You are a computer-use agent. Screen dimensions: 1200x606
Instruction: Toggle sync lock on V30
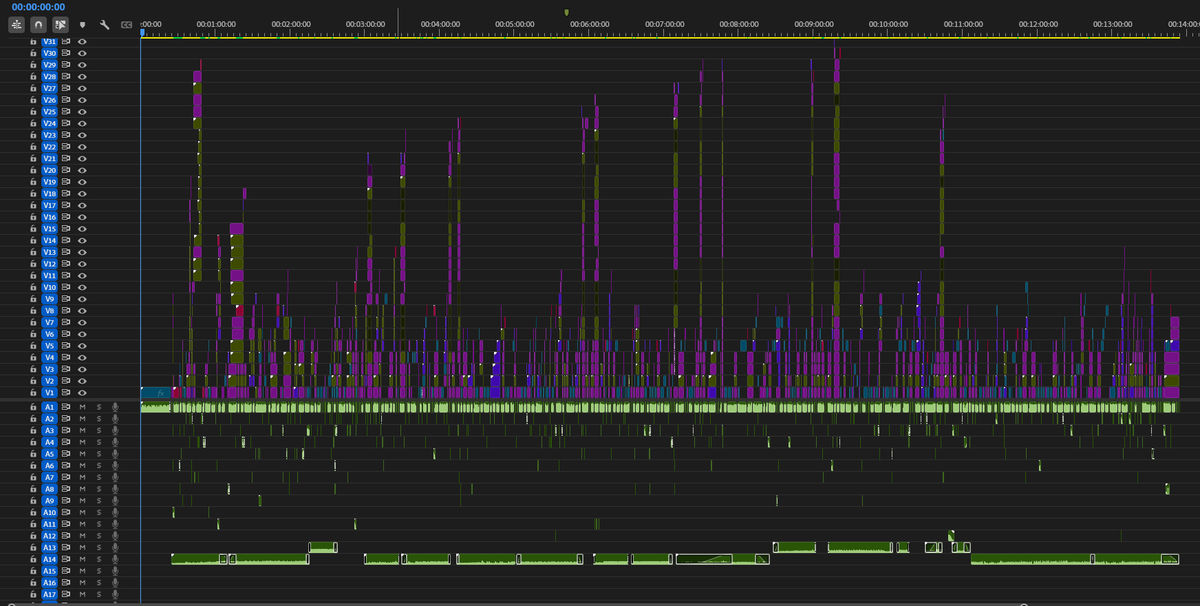pyautogui.click(x=67, y=53)
